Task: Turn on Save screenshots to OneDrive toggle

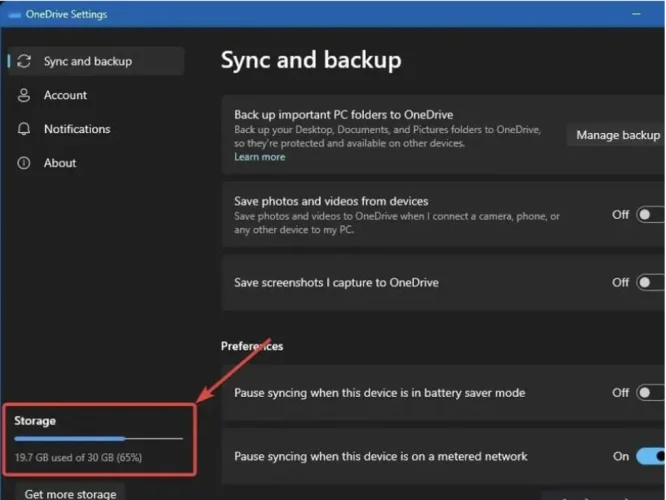Action: [x=650, y=283]
